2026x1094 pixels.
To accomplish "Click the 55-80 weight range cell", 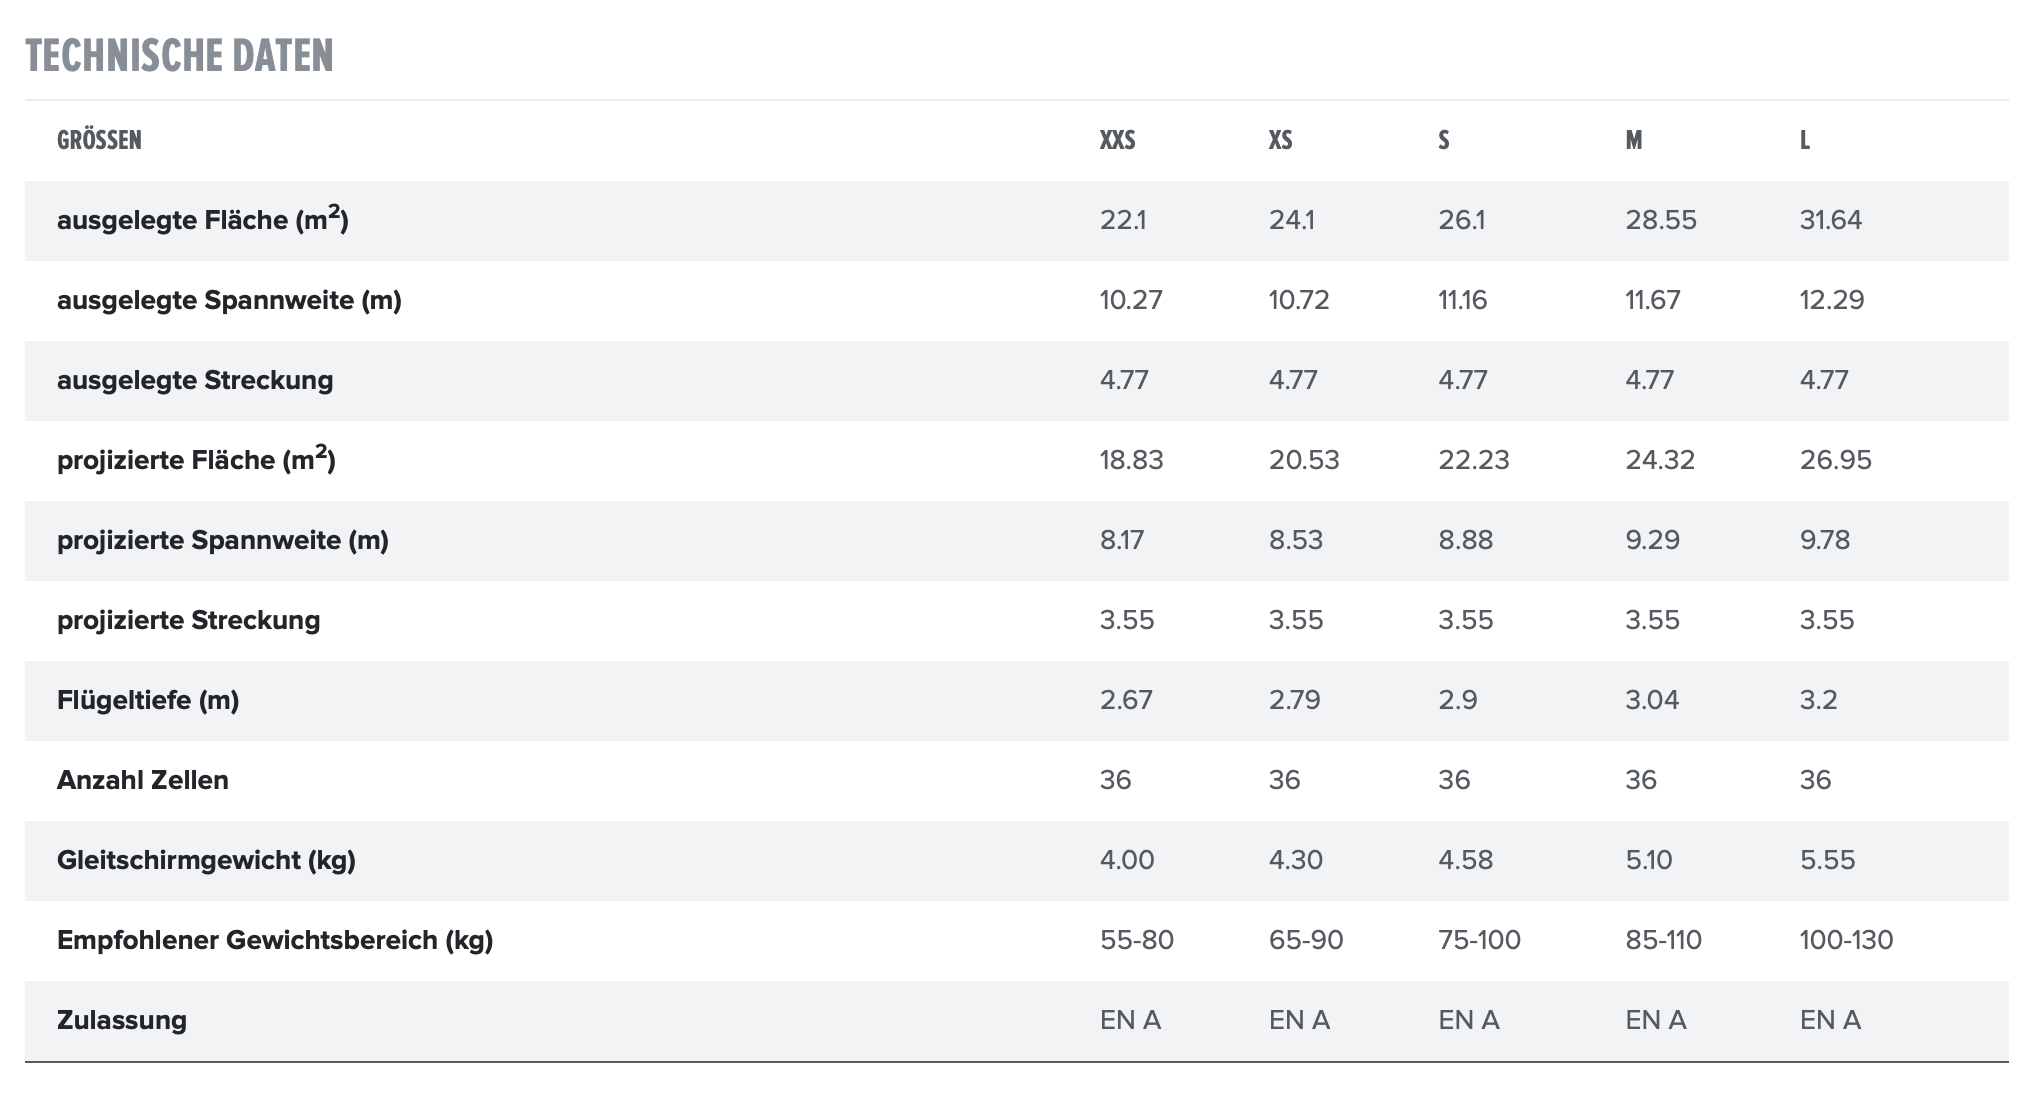I will tap(1136, 940).
